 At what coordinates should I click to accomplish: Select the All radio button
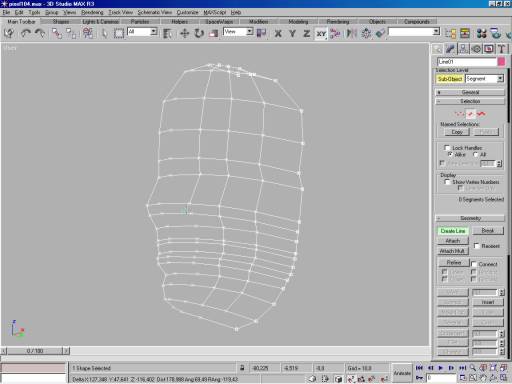tap(476, 154)
